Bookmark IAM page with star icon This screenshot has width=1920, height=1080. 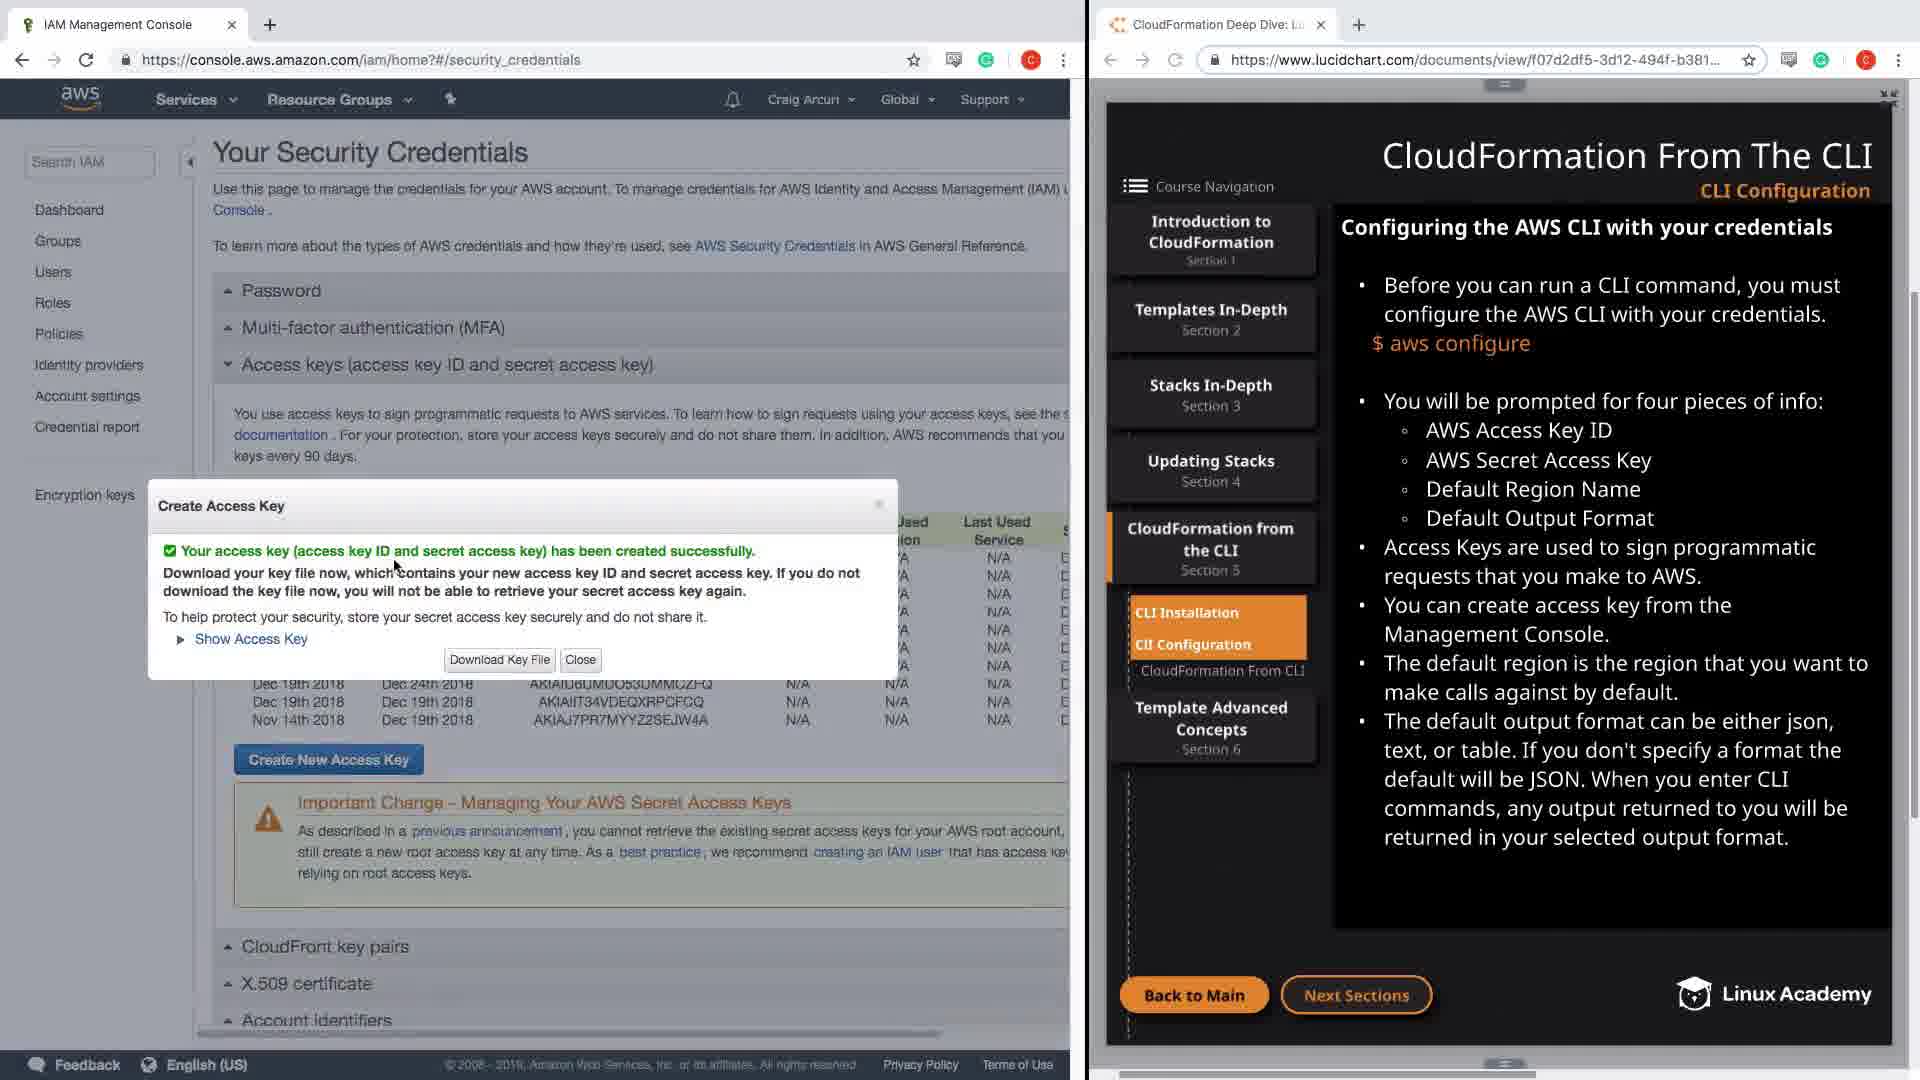(913, 60)
